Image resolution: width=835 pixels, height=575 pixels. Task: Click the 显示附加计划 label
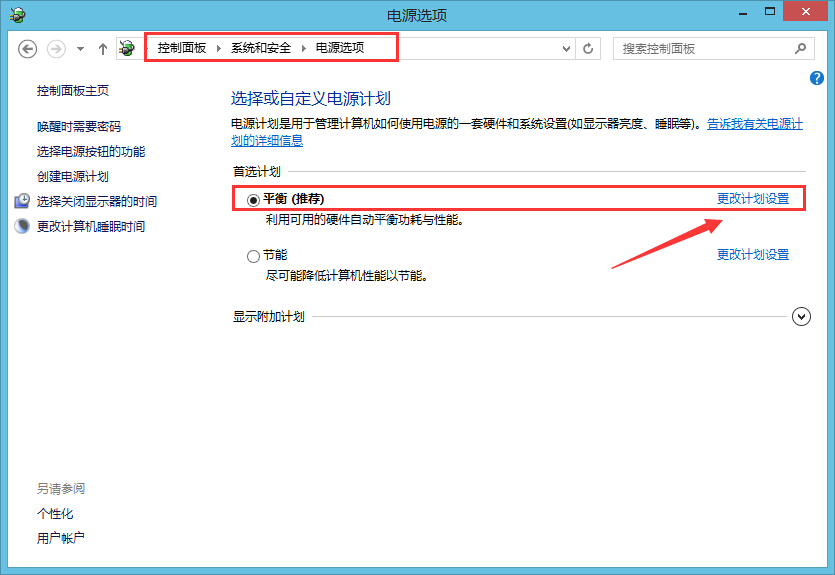pos(269,317)
